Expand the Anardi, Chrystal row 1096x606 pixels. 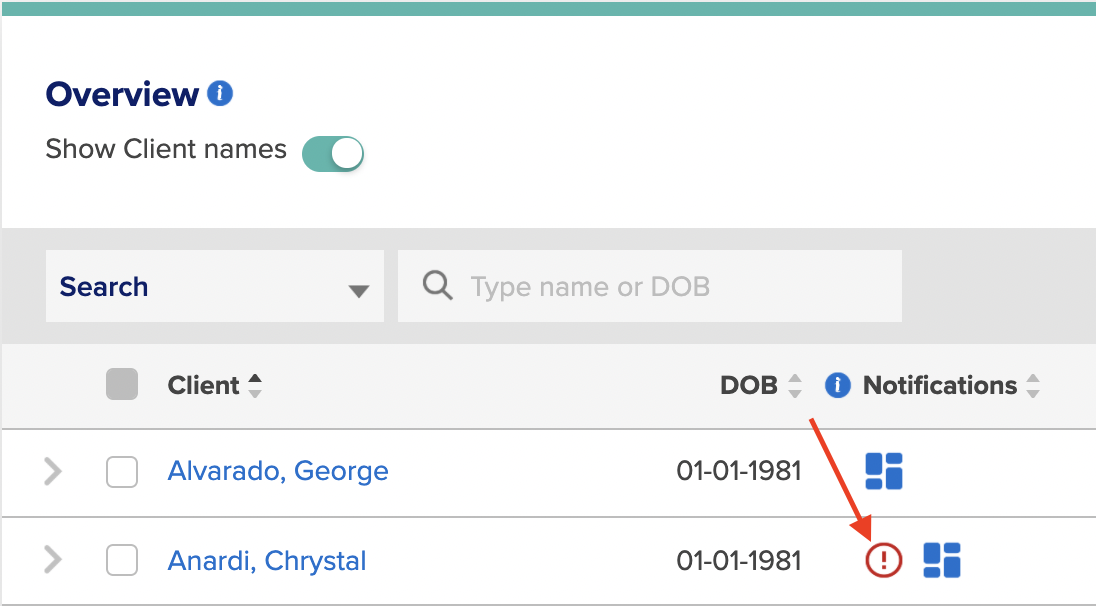[x=53, y=560]
